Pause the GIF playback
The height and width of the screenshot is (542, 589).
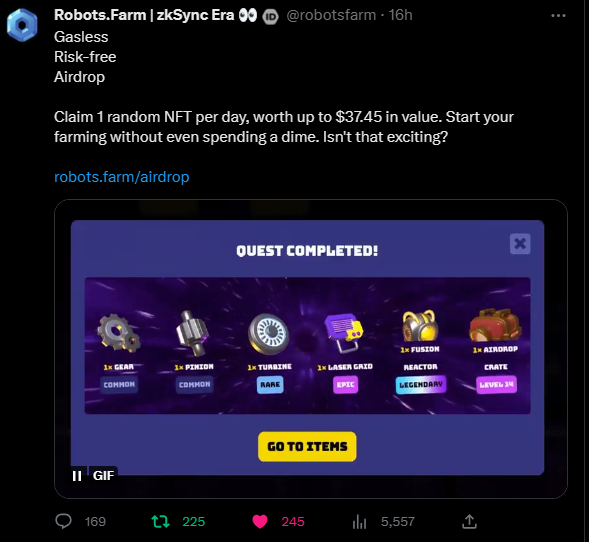[x=77, y=476]
